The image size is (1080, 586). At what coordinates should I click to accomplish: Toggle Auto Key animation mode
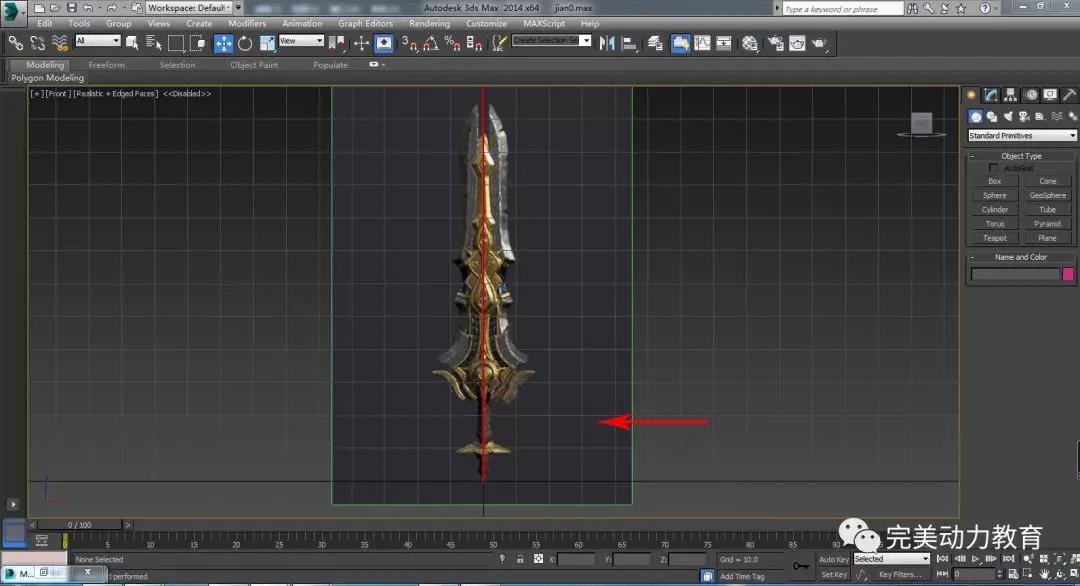coord(833,560)
